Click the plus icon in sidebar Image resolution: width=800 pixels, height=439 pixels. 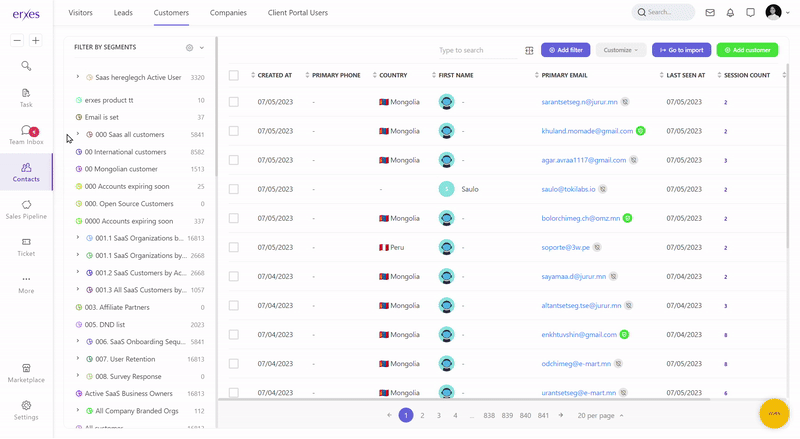pyautogui.click(x=36, y=40)
